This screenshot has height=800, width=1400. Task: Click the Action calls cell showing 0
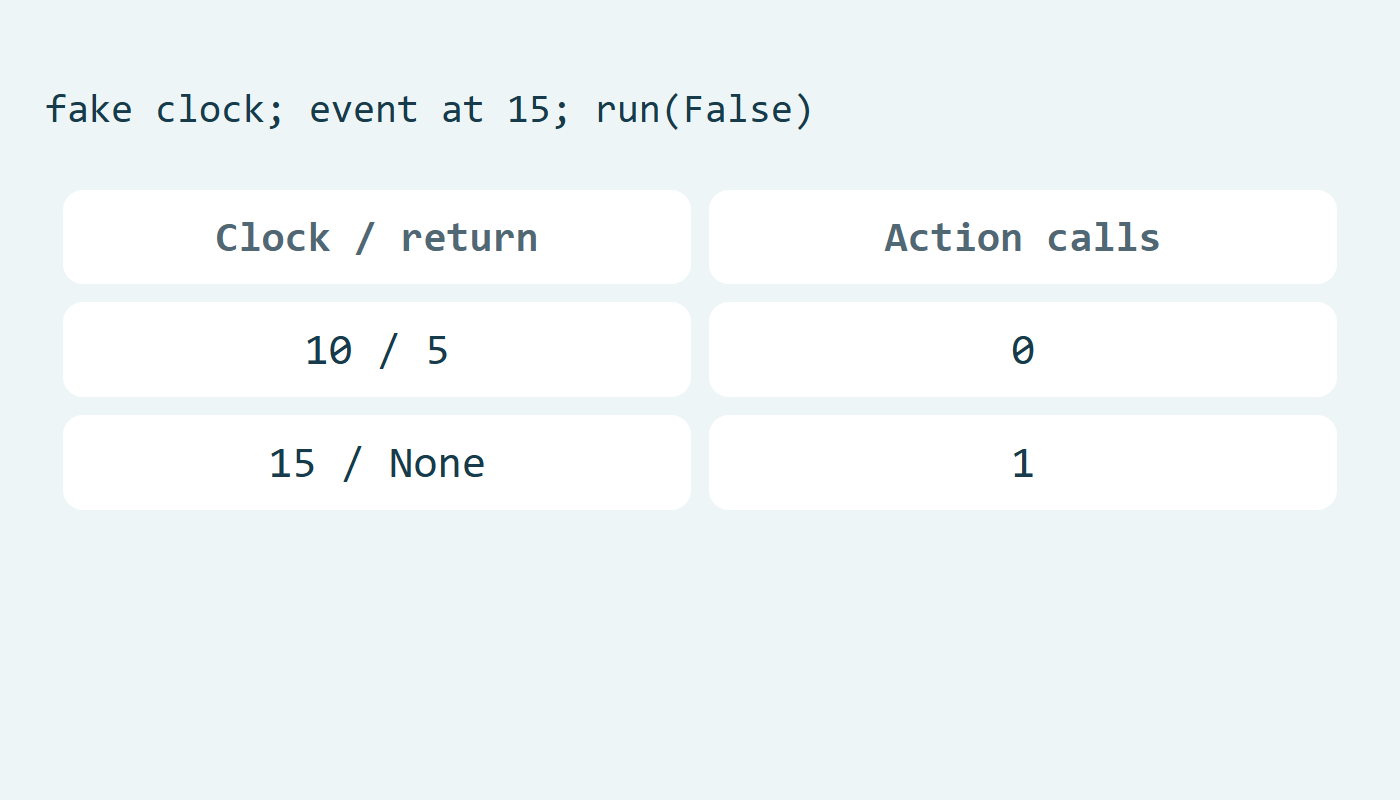click(x=1023, y=350)
